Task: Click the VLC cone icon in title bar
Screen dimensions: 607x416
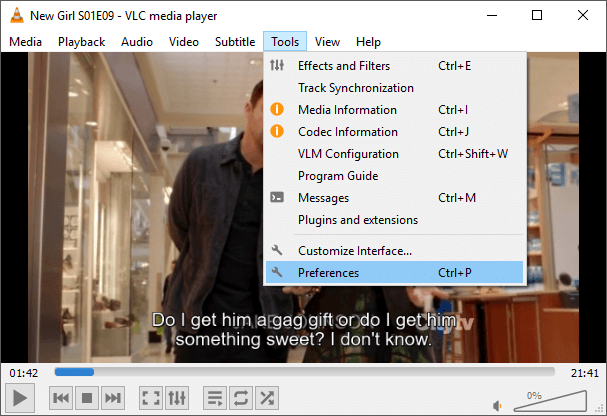Action: [17, 15]
